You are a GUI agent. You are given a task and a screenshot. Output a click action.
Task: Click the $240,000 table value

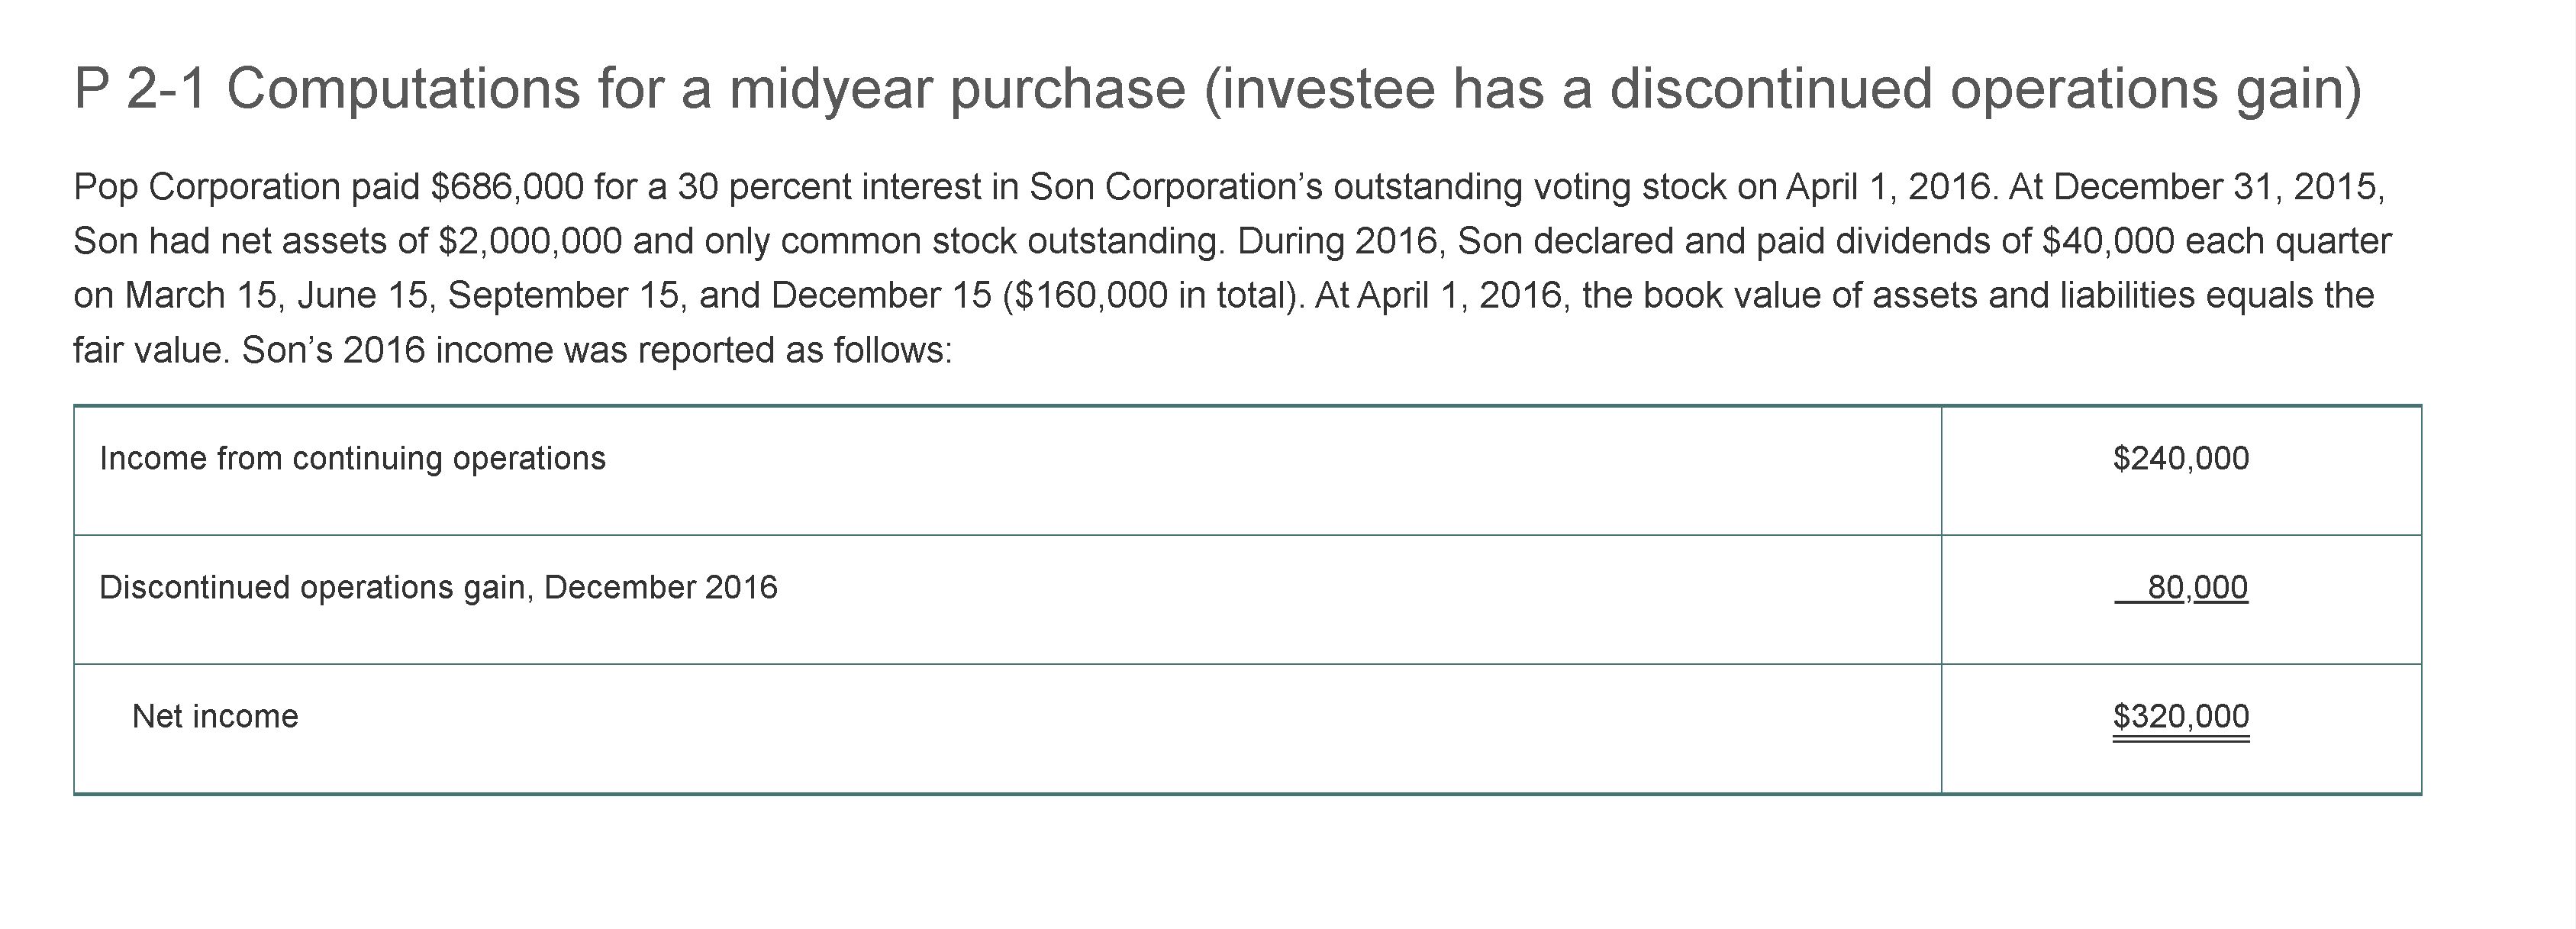(x=2181, y=458)
